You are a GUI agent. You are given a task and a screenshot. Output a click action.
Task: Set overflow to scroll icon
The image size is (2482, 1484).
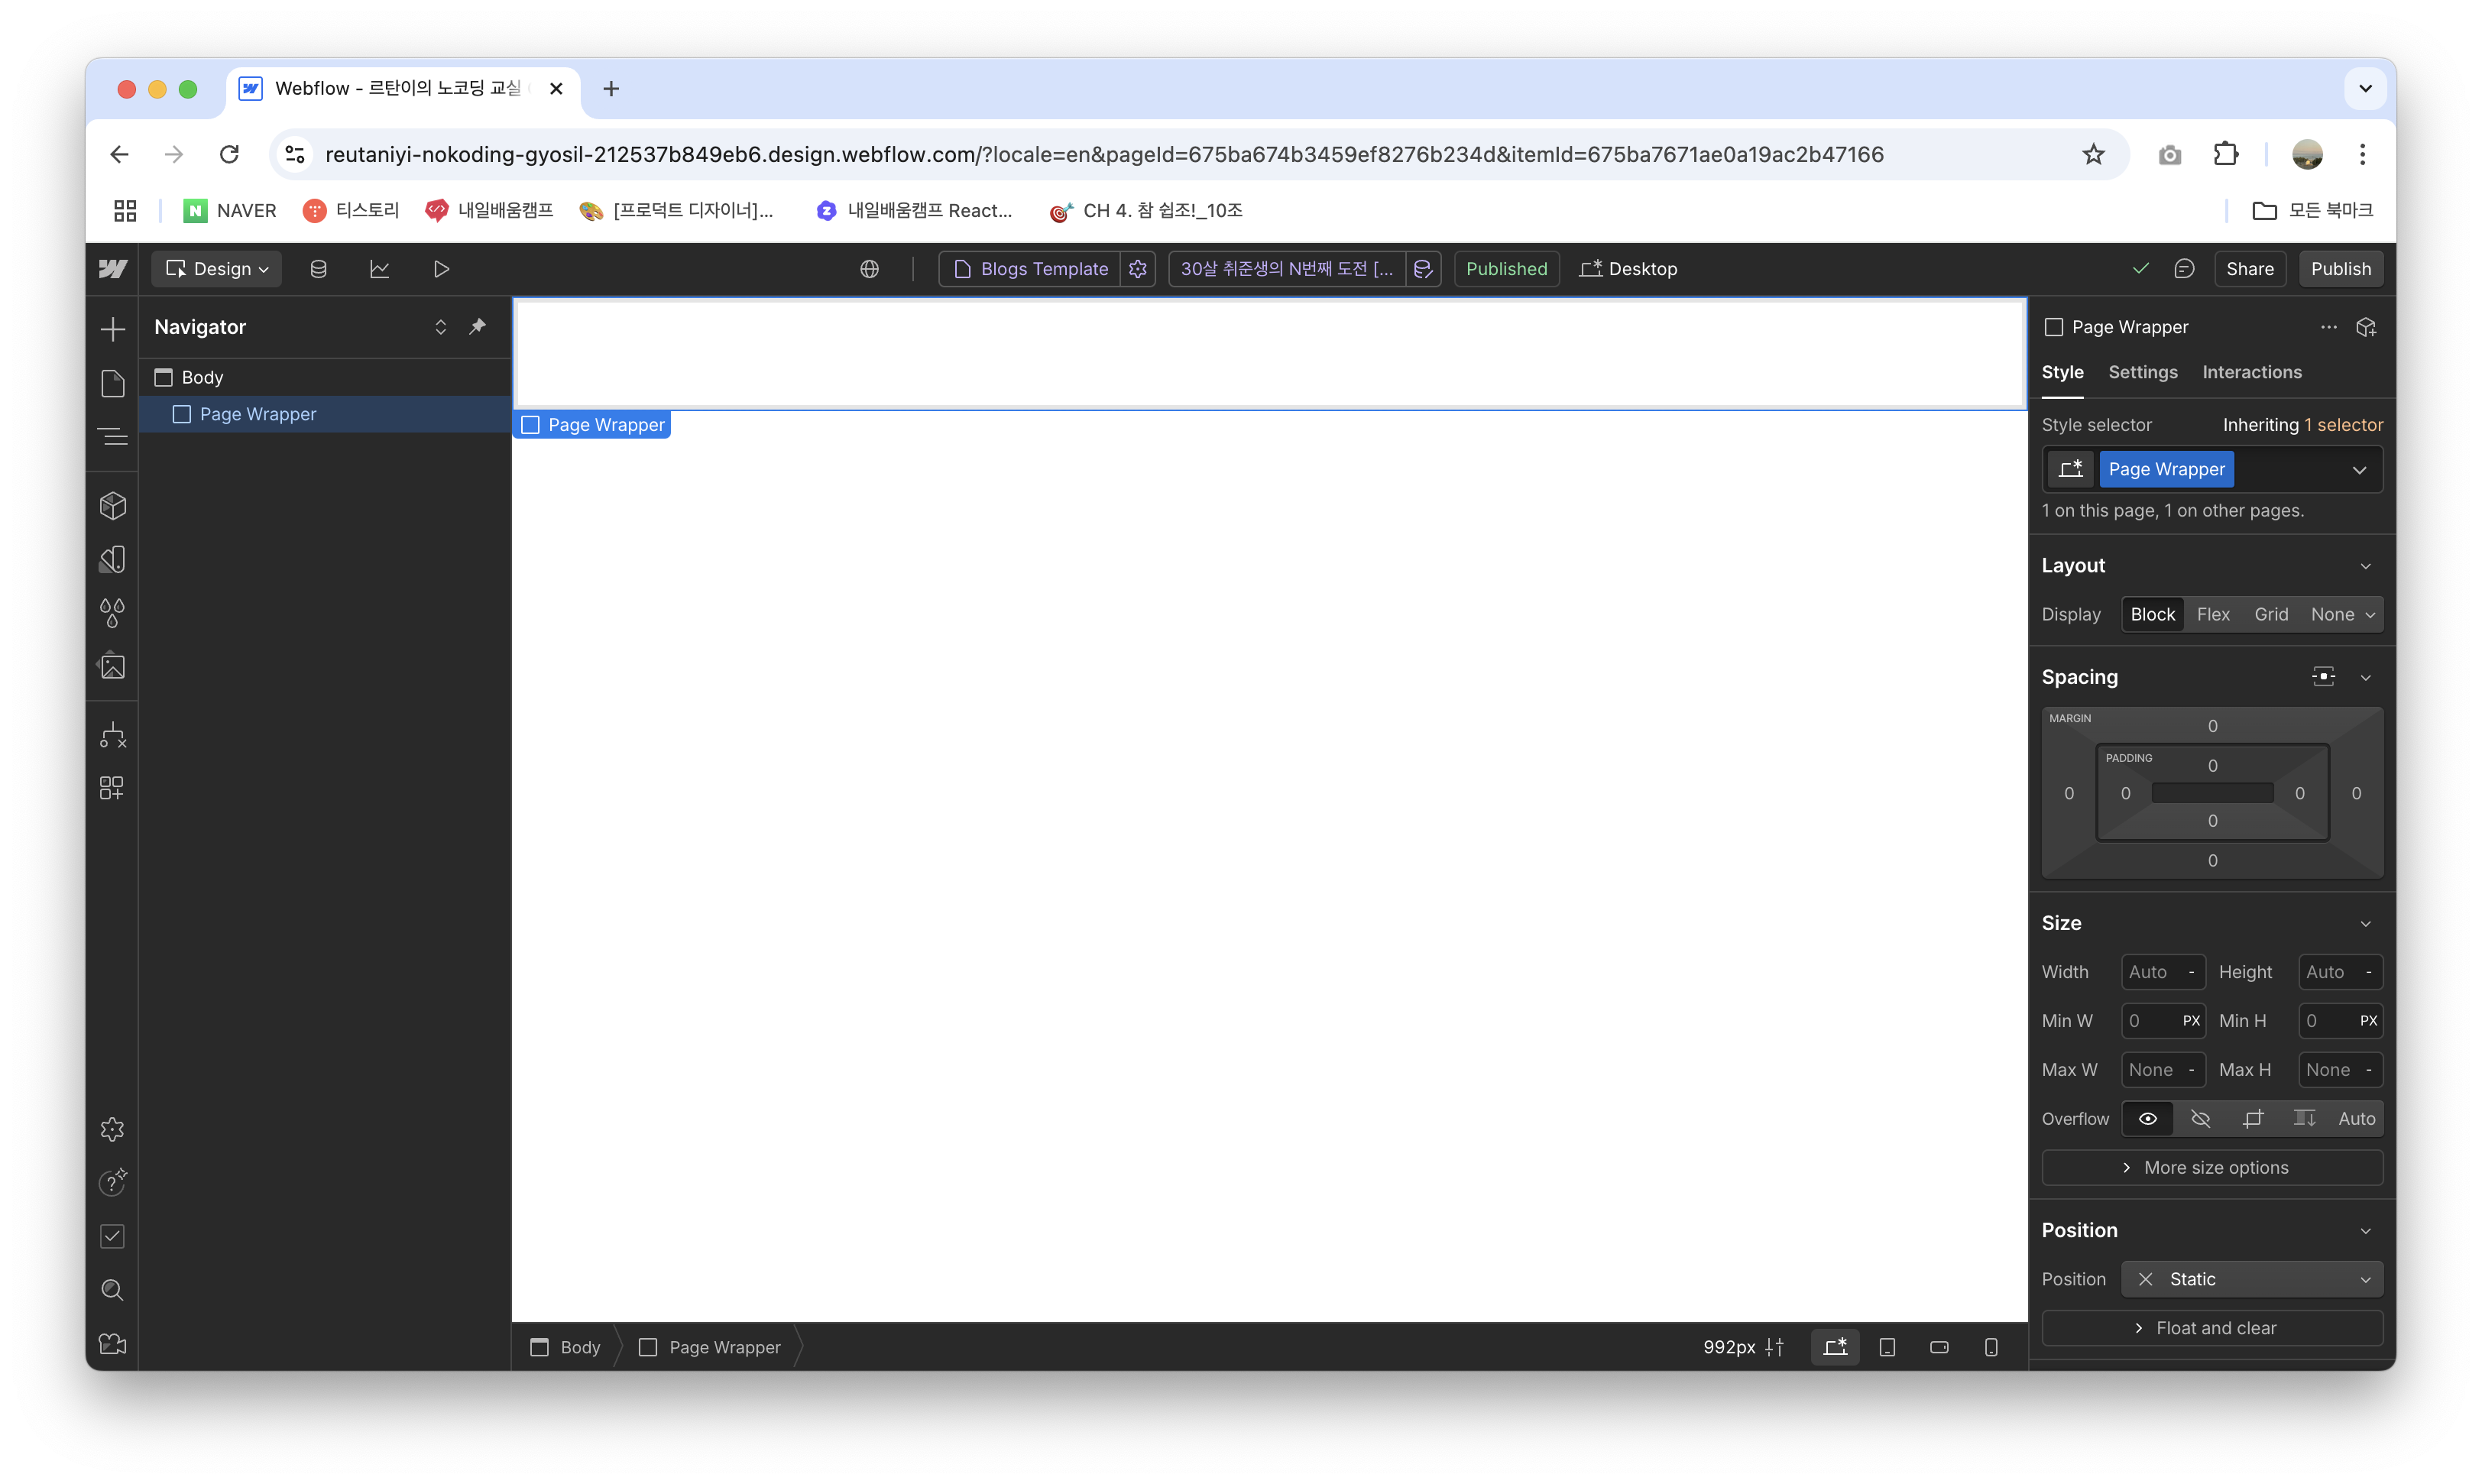[2304, 1118]
